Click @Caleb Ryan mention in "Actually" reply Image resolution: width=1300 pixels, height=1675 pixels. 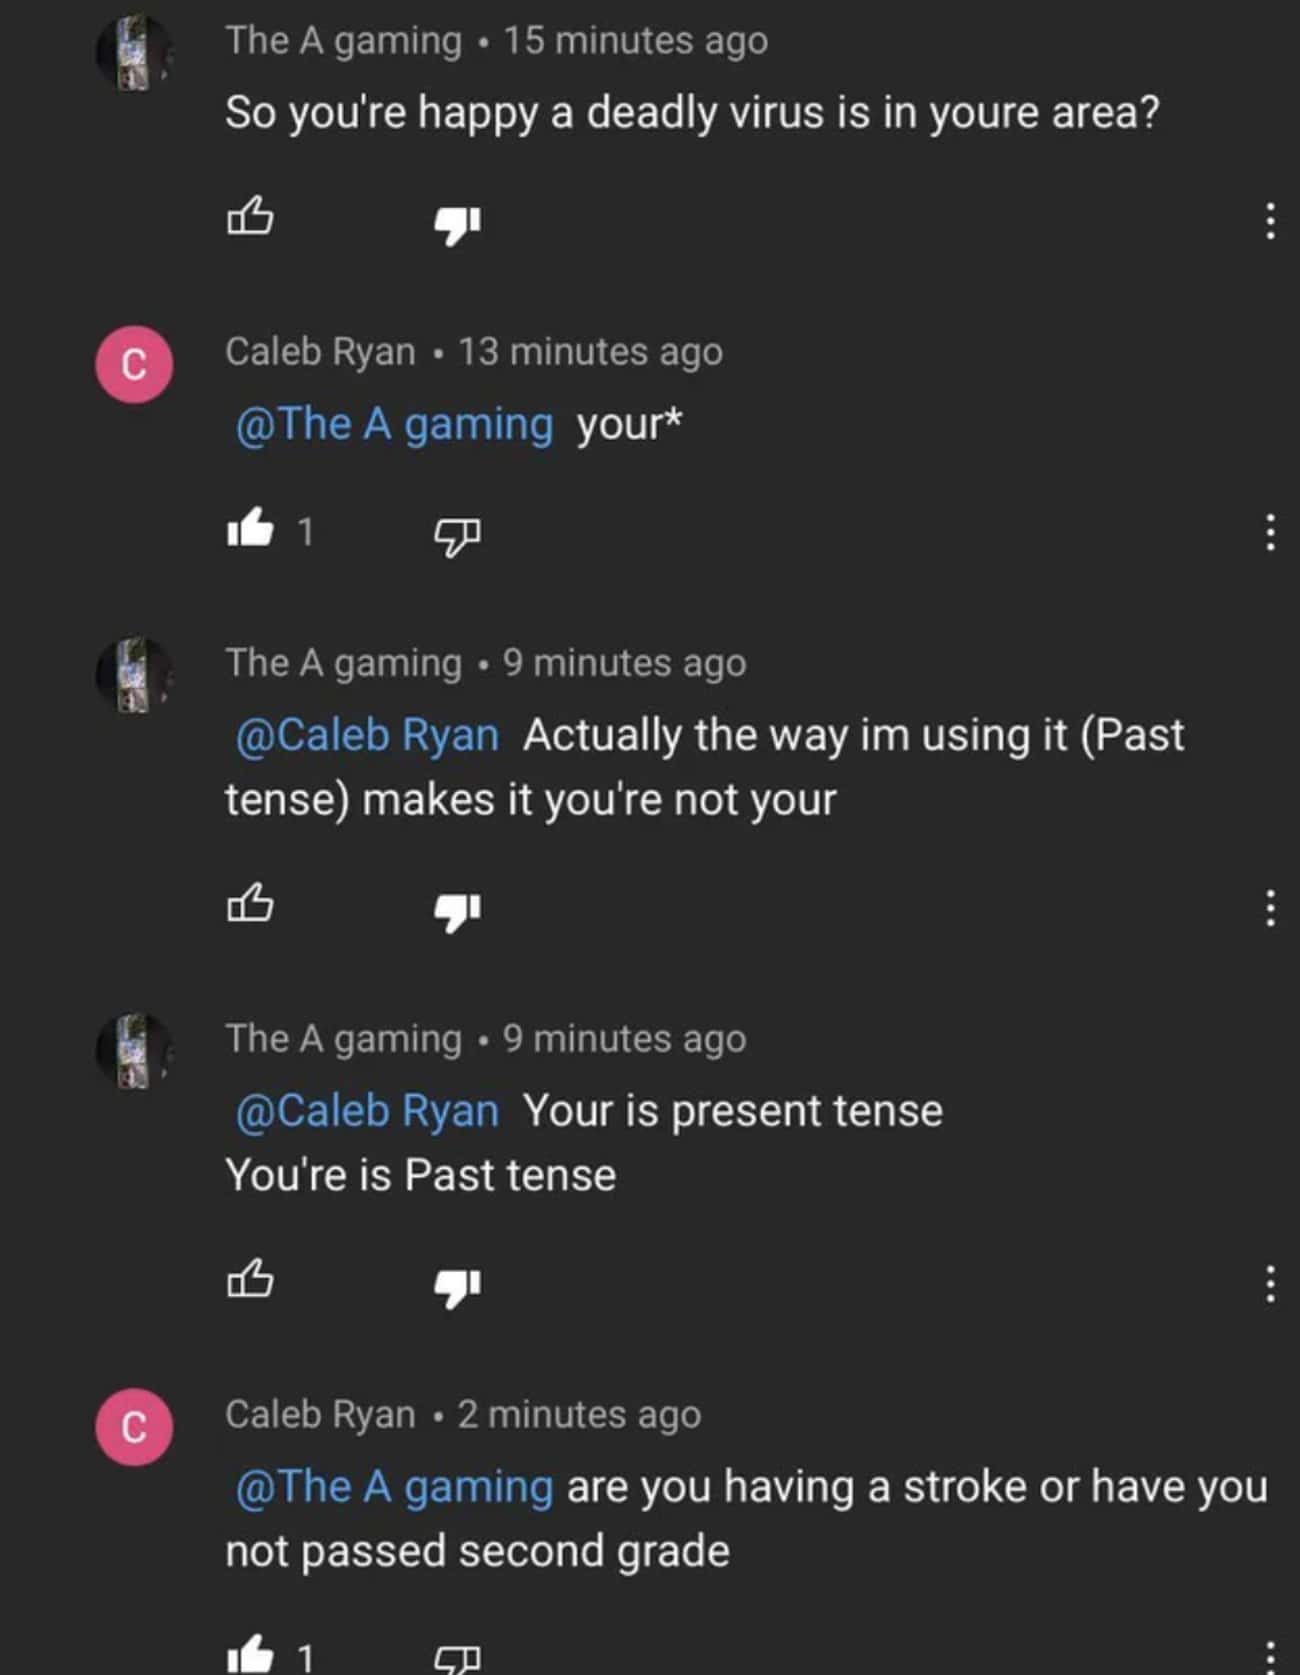[367, 735]
